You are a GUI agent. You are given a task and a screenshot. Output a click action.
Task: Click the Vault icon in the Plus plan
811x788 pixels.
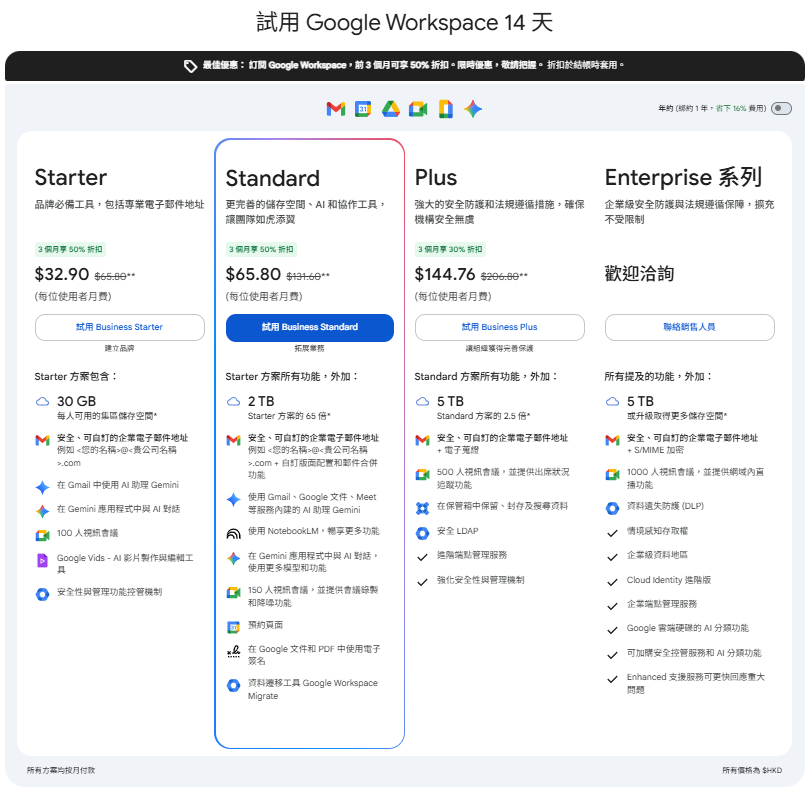(x=422, y=507)
